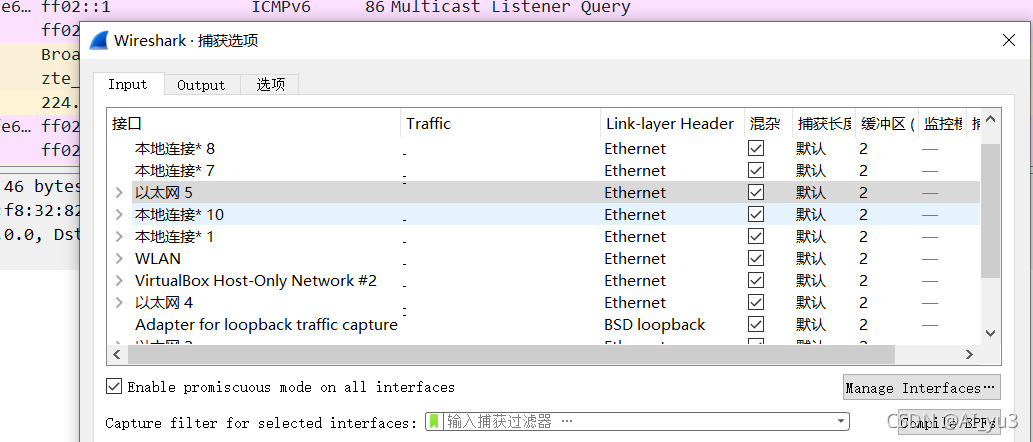Viewport: 1033px width, 442px height.
Task: Select the WLAN interface name
Action: [157, 258]
